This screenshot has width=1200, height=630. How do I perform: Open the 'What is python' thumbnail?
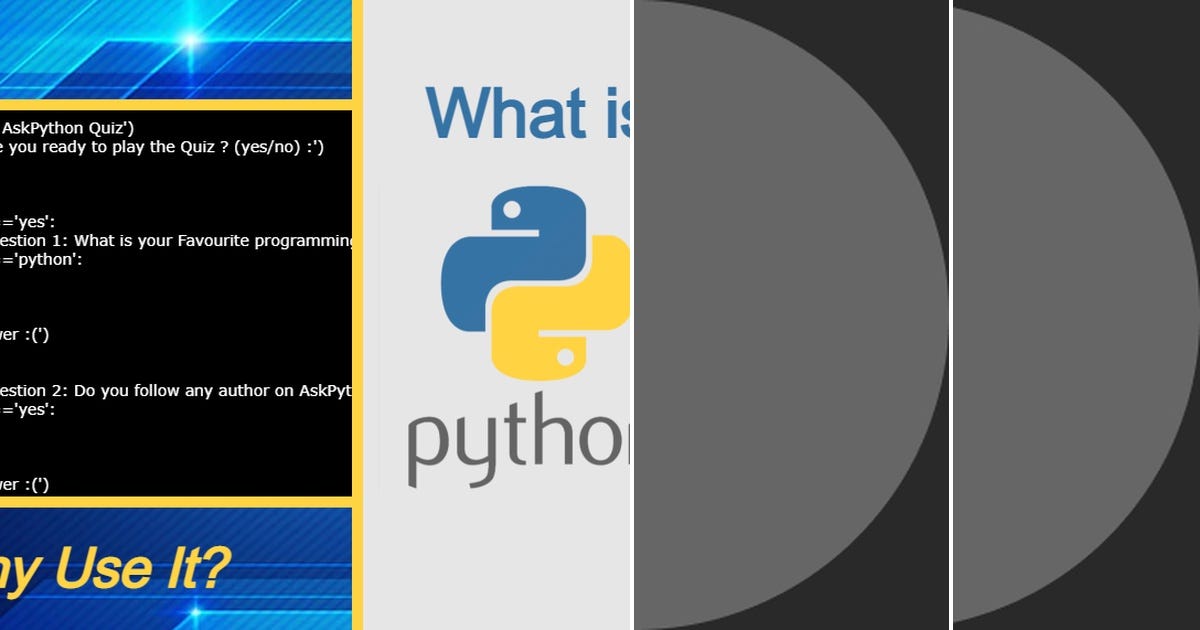click(496, 315)
